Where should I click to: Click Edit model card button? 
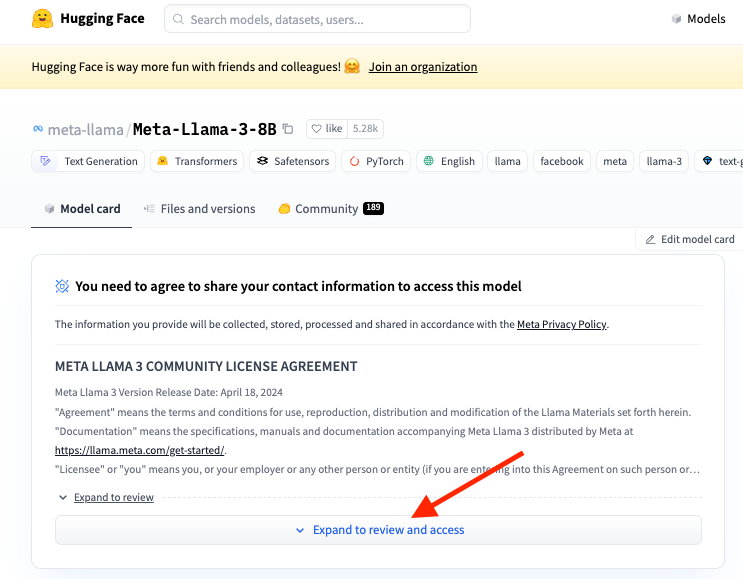click(690, 239)
